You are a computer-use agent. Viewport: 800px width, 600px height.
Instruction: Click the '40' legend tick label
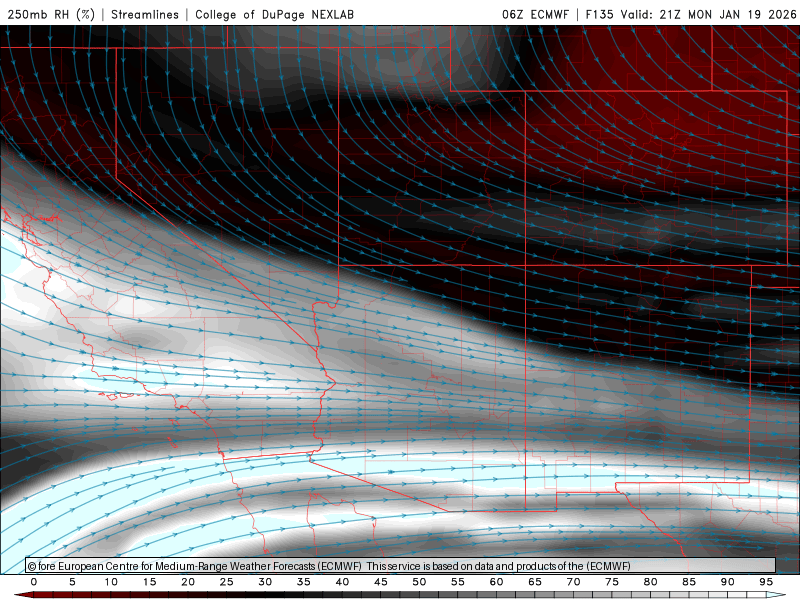click(x=342, y=582)
